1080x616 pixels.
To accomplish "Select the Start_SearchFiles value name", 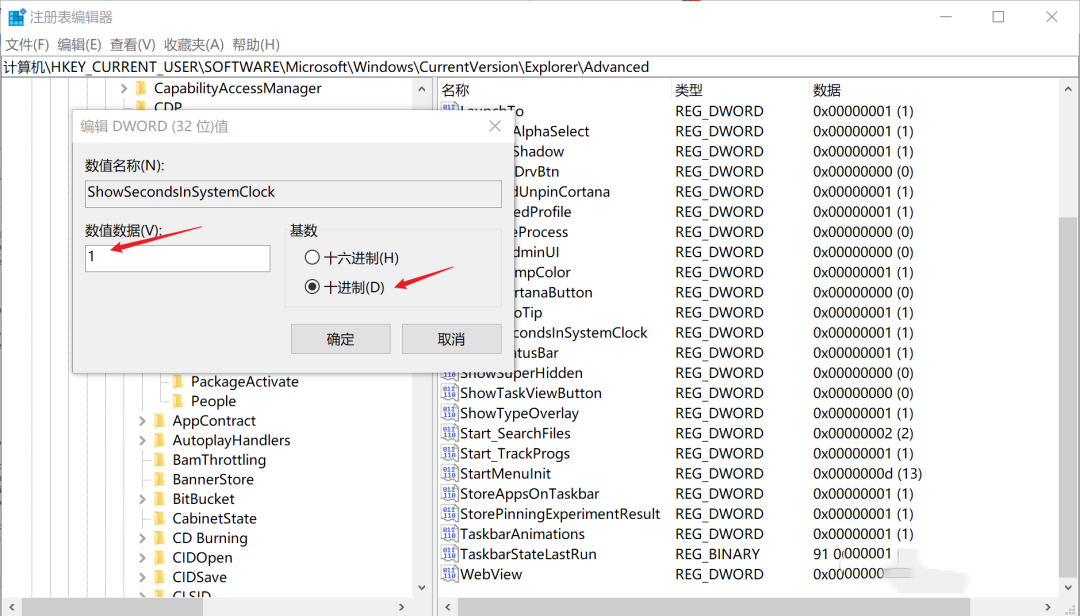I will 515,433.
